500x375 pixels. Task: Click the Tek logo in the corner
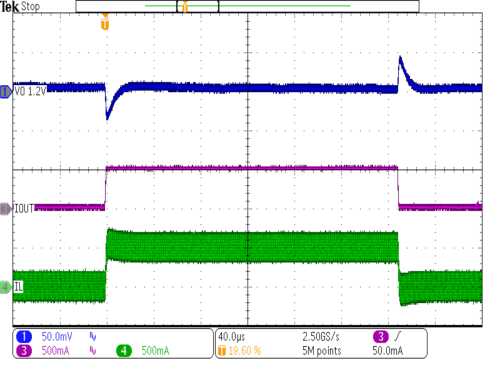10,7
